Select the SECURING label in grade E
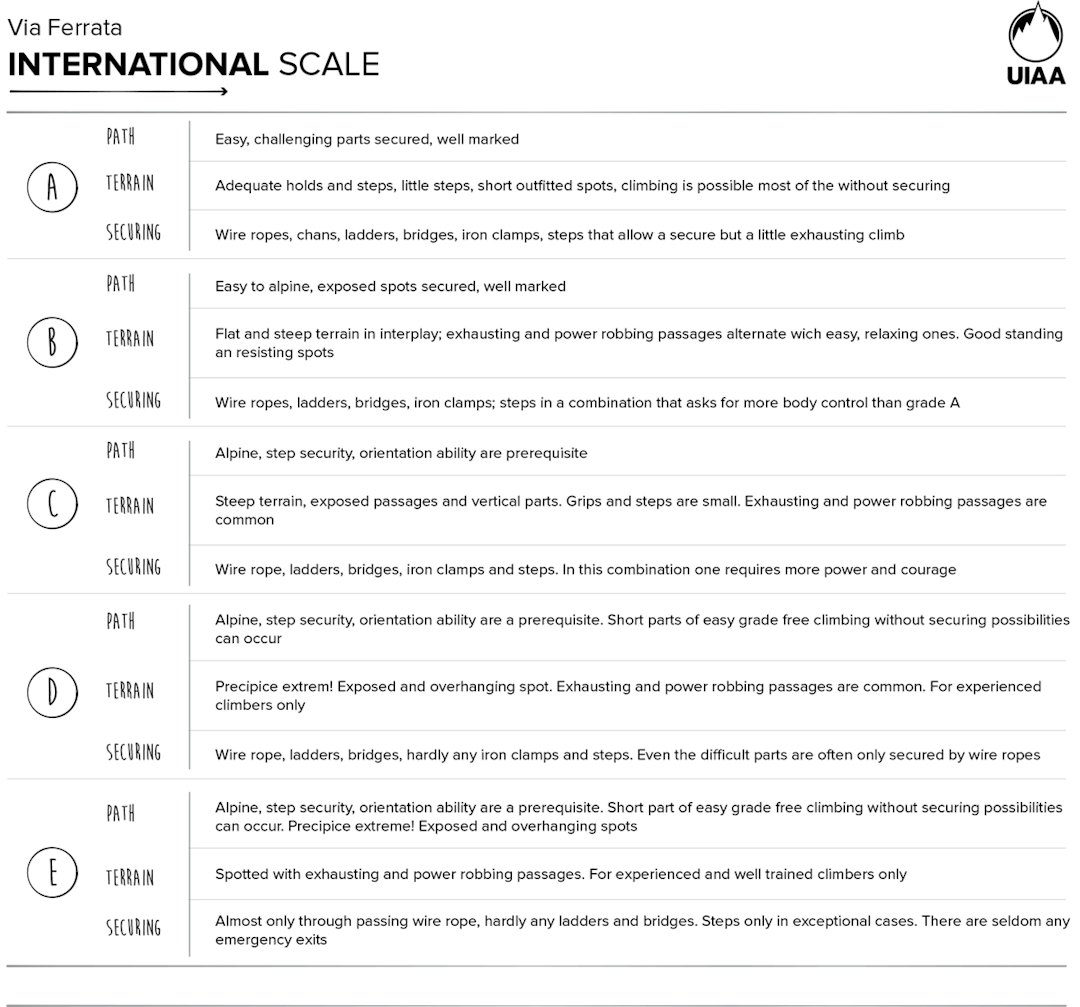Image resolution: width=1080 pixels, height=1007 pixels. click(x=133, y=928)
